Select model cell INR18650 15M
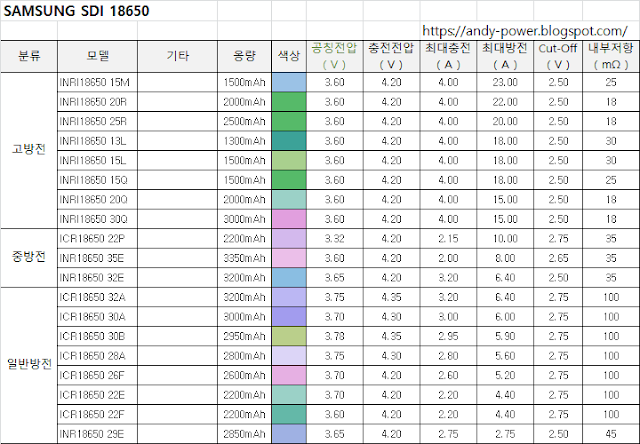Viewport: 640px width, 444px height. coord(98,82)
